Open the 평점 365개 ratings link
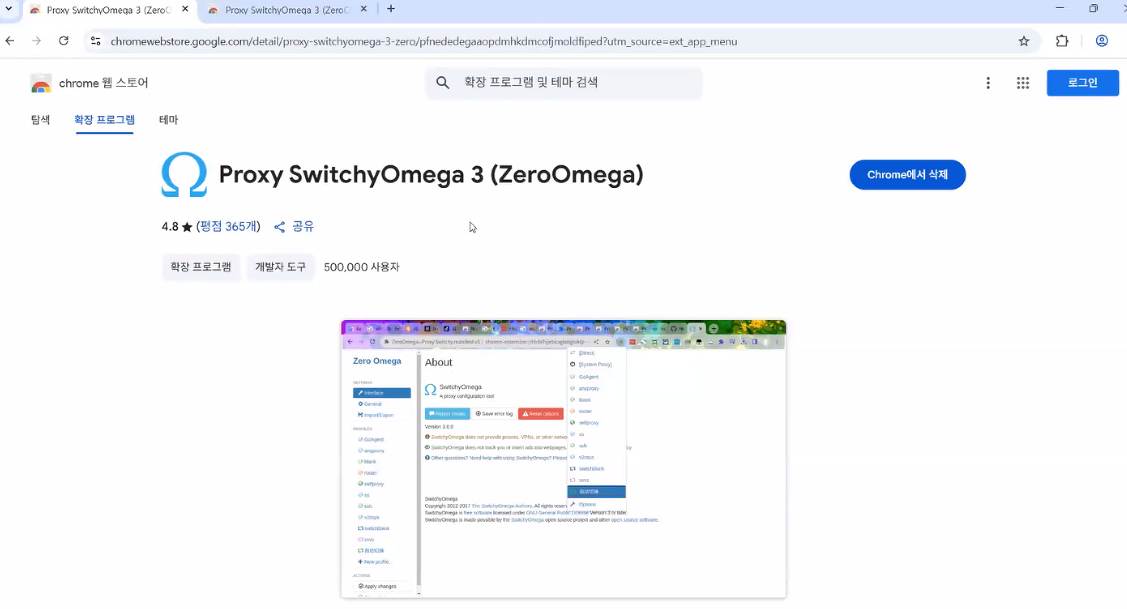 coord(229,226)
